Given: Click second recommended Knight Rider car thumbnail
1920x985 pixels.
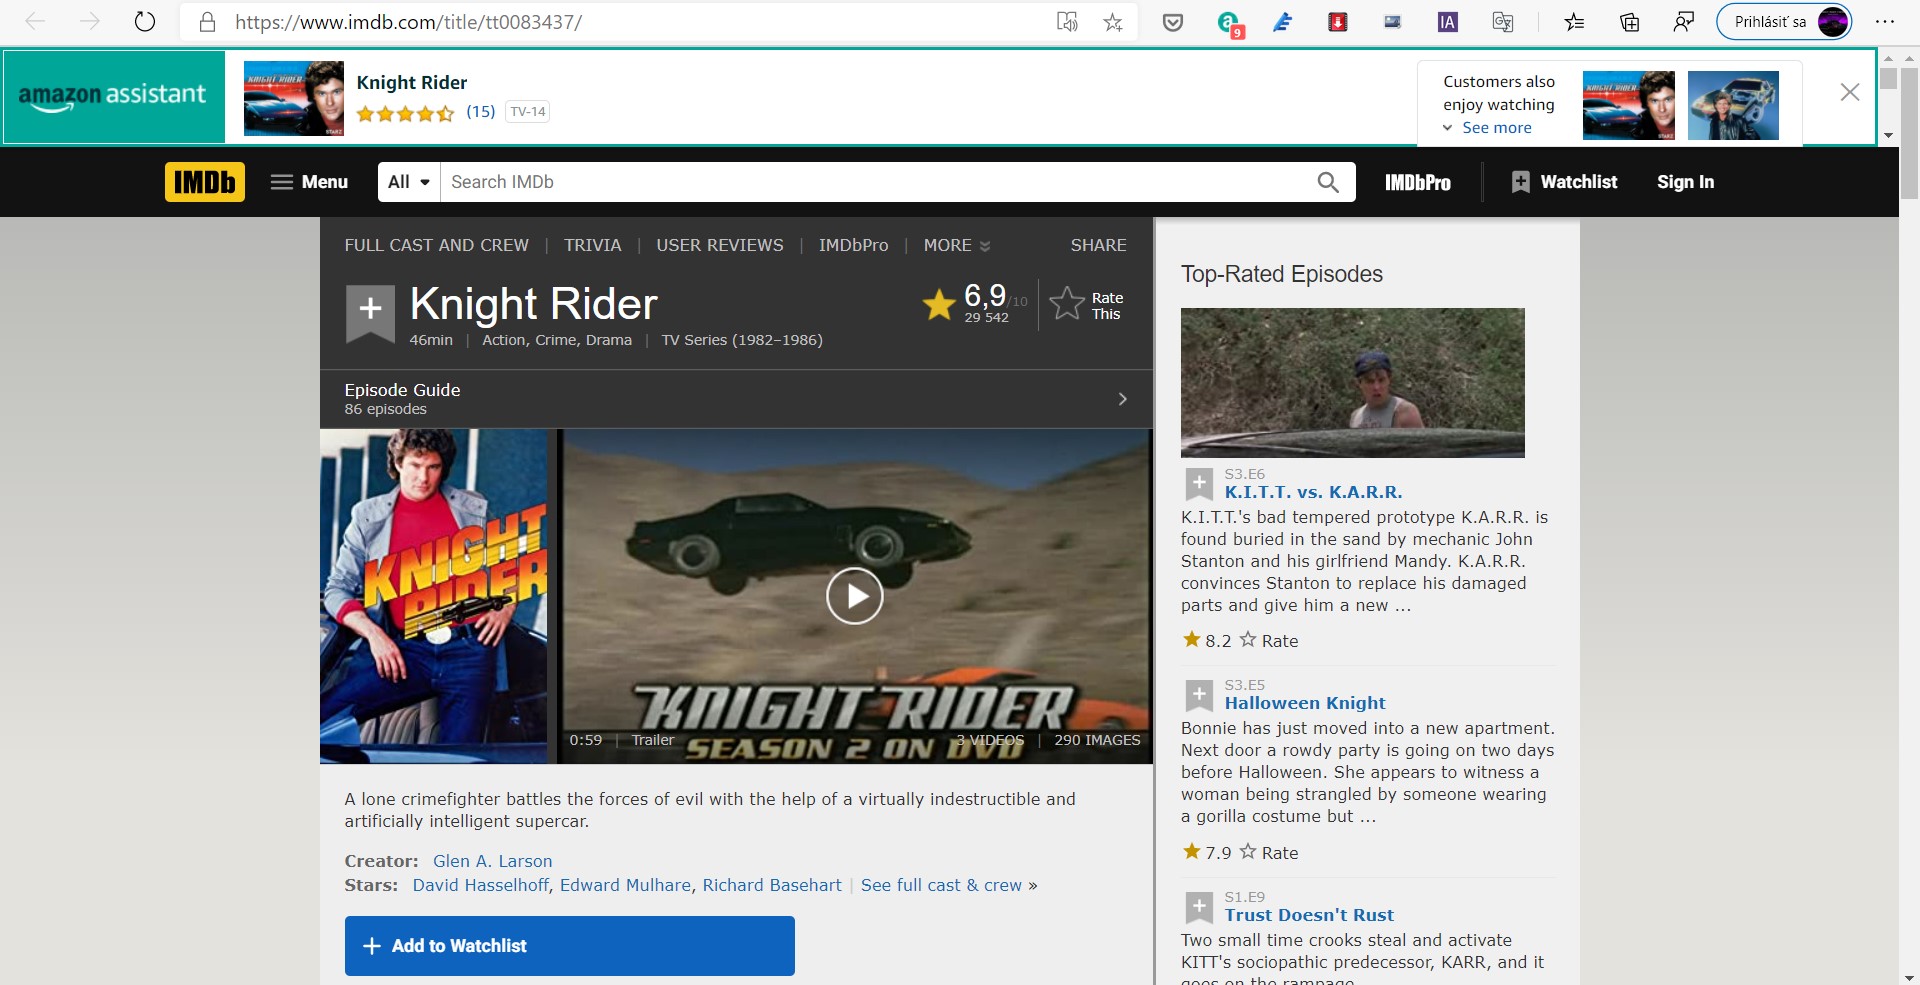Looking at the screenshot, I should click(1733, 105).
